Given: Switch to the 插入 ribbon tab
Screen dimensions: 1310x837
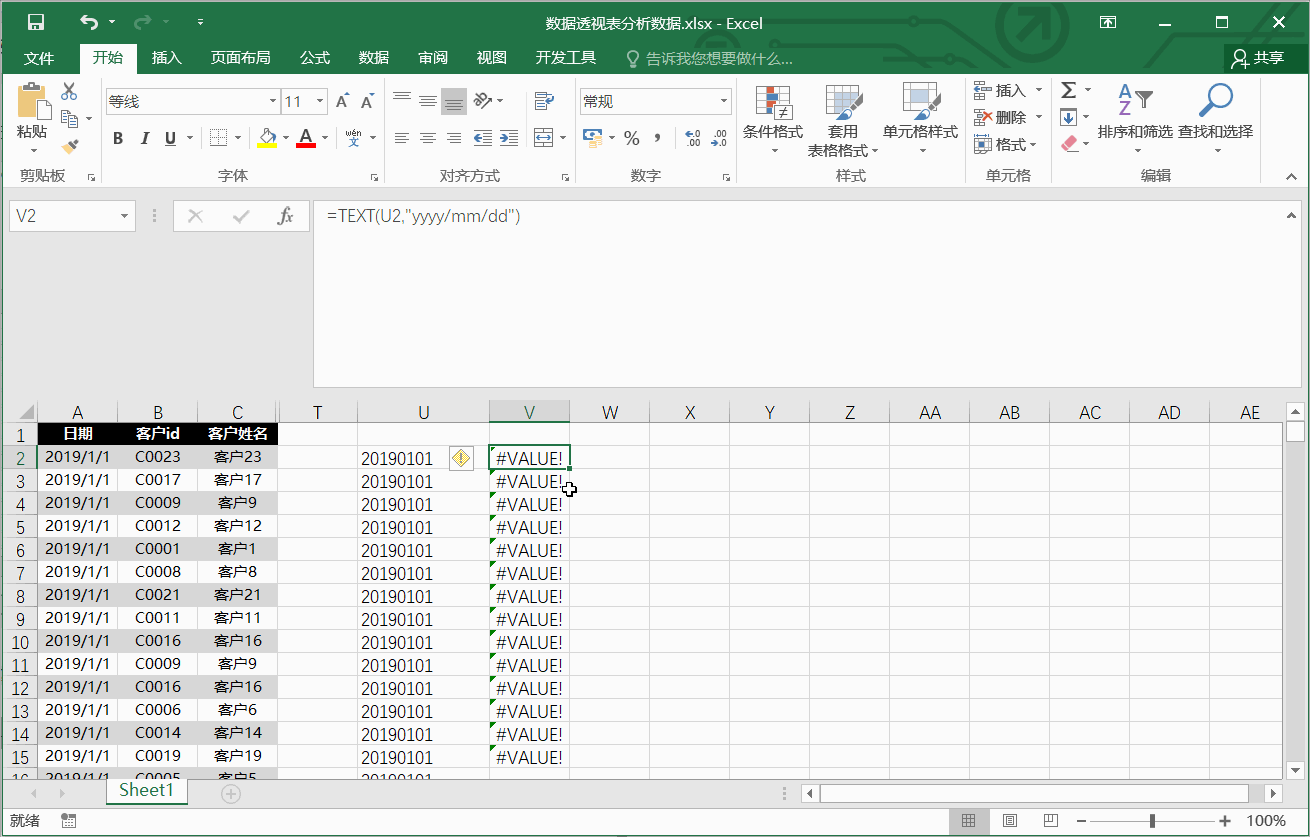Looking at the screenshot, I should tap(167, 58).
